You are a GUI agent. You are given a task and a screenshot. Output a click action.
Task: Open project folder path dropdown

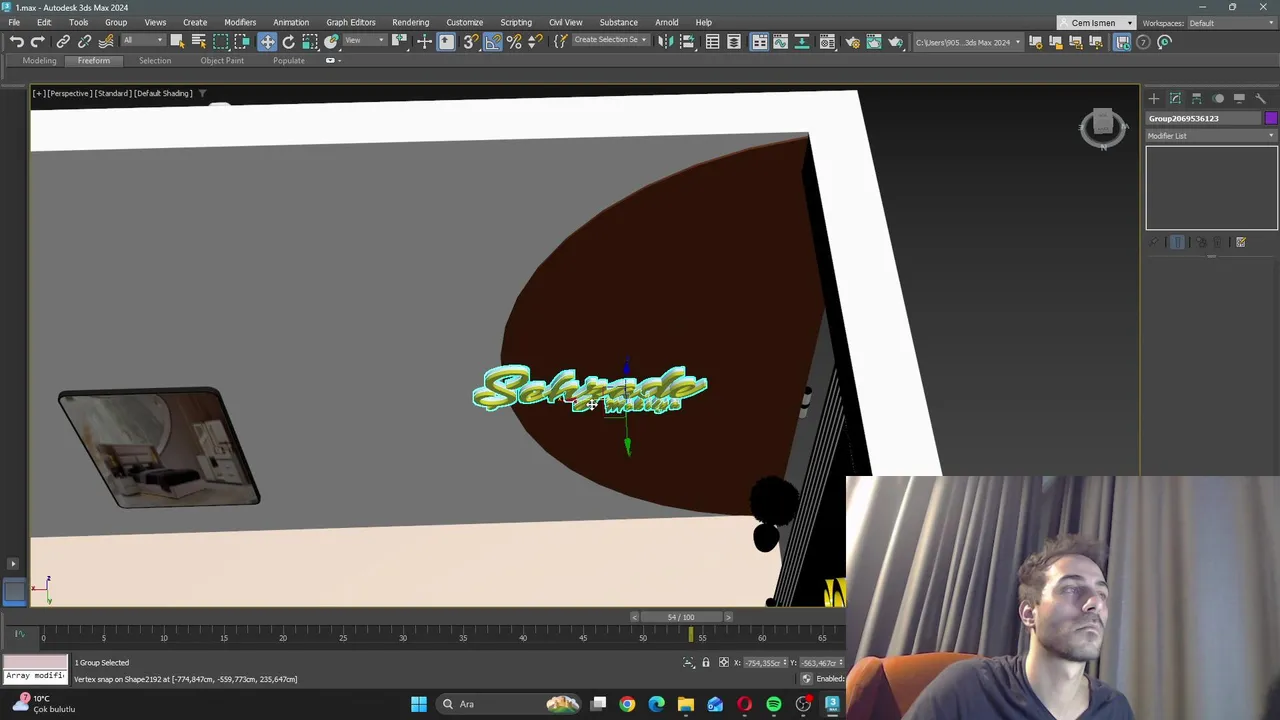tap(968, 42)
